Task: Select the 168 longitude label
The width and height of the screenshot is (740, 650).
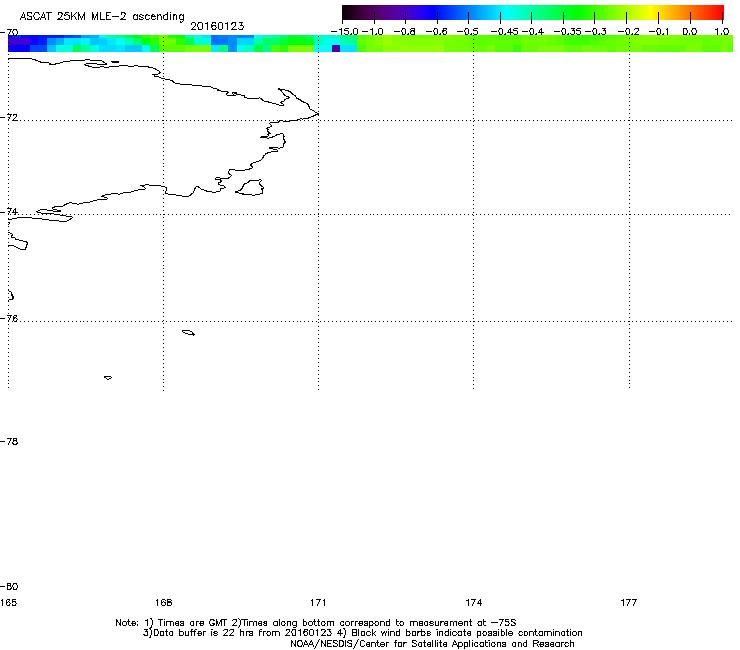Action: tap(163, 602)
